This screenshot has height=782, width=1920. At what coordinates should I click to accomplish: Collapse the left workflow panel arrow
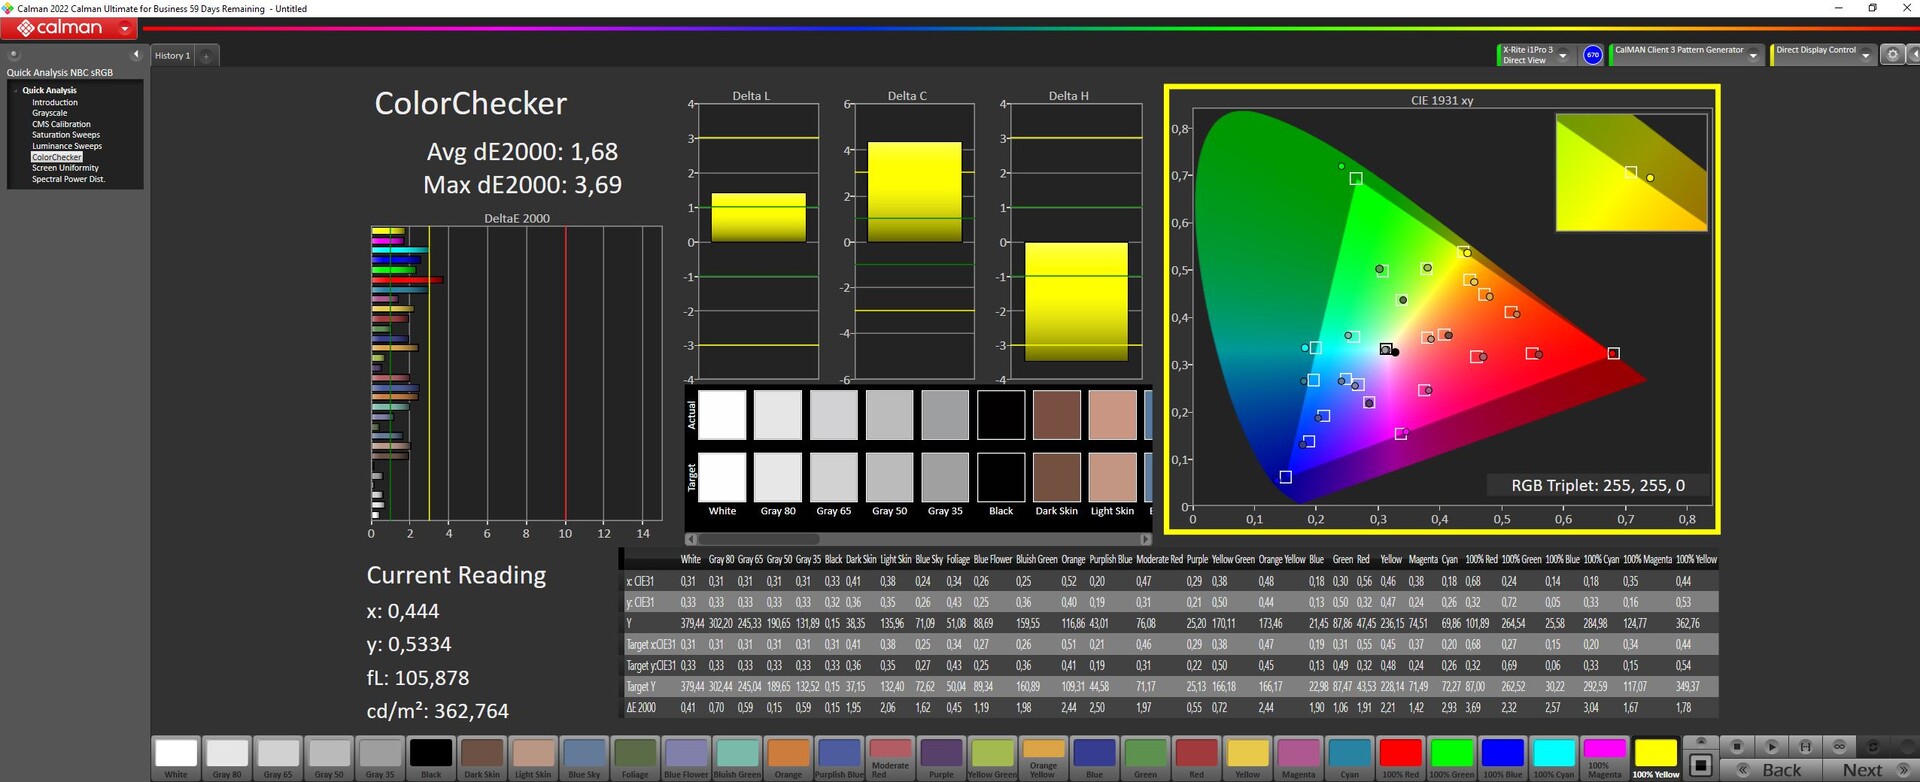click(x=136, y=54)
